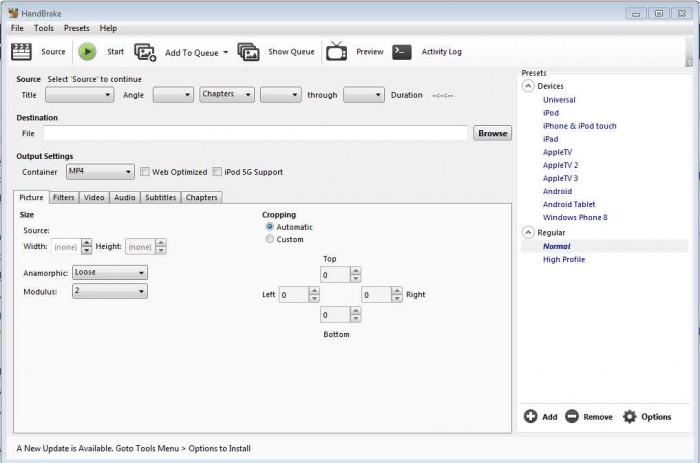This screenshot has height=463, width=700.
Task: Select the AppleTV 3 preset
Action: click(x=560, y=178)
